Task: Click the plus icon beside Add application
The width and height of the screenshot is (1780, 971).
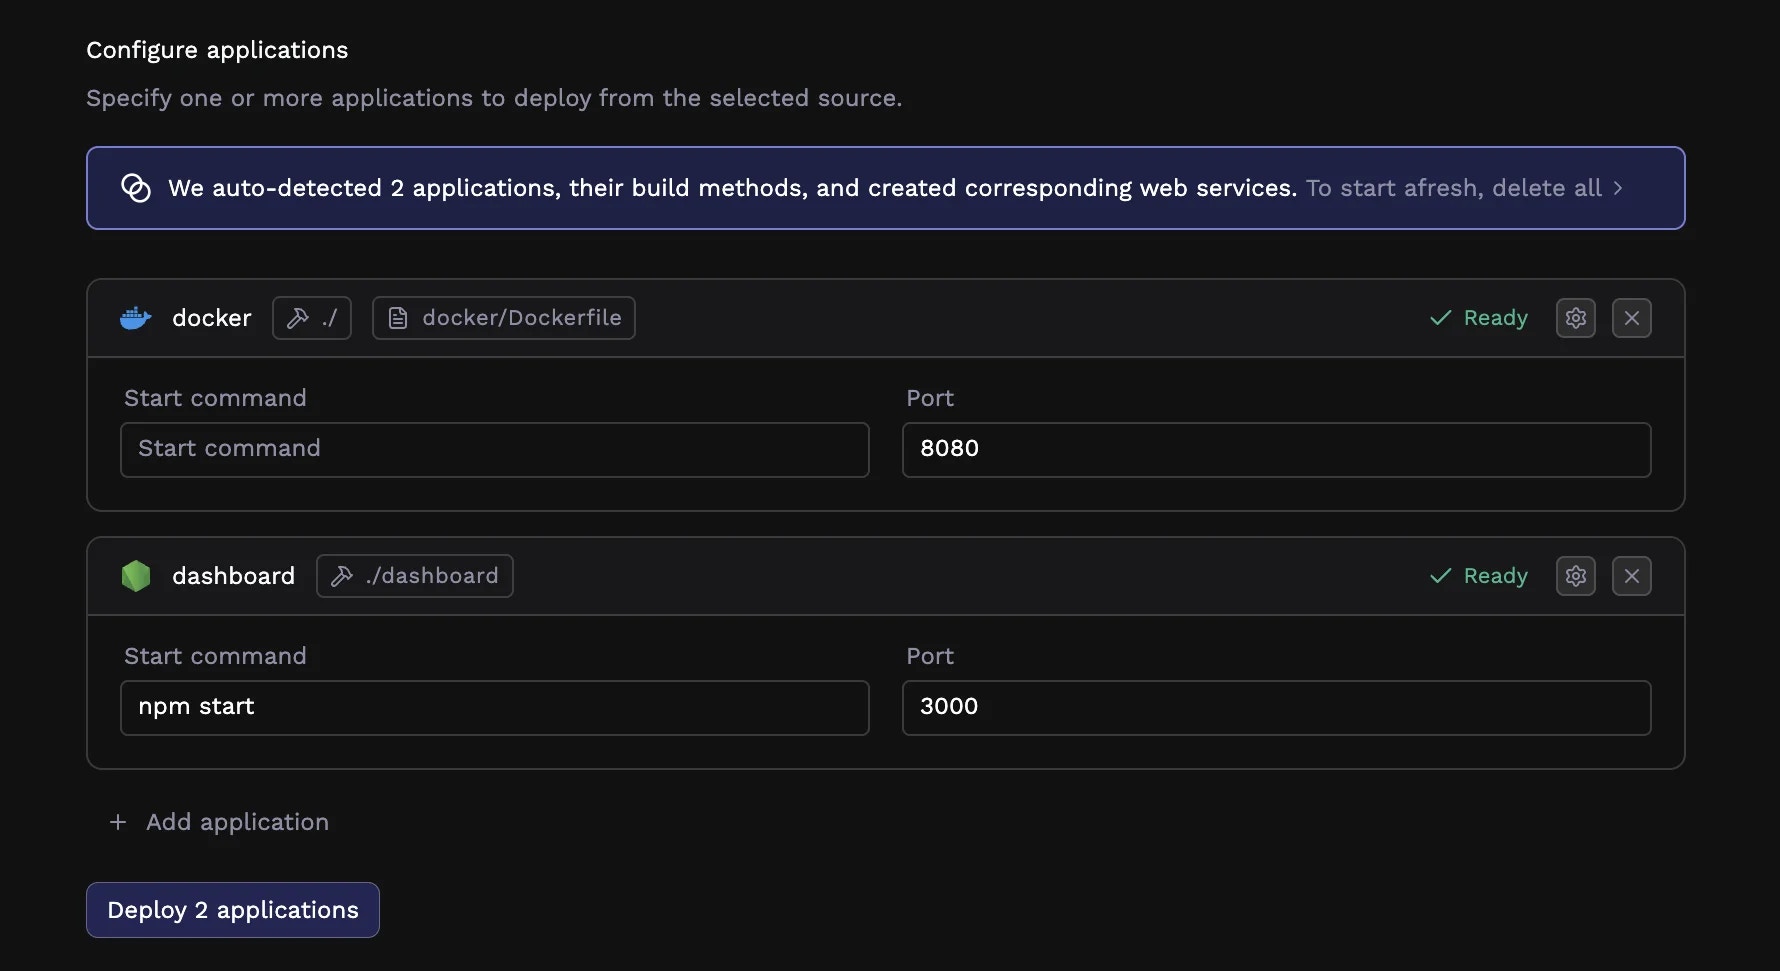Action: pos(117,821)
